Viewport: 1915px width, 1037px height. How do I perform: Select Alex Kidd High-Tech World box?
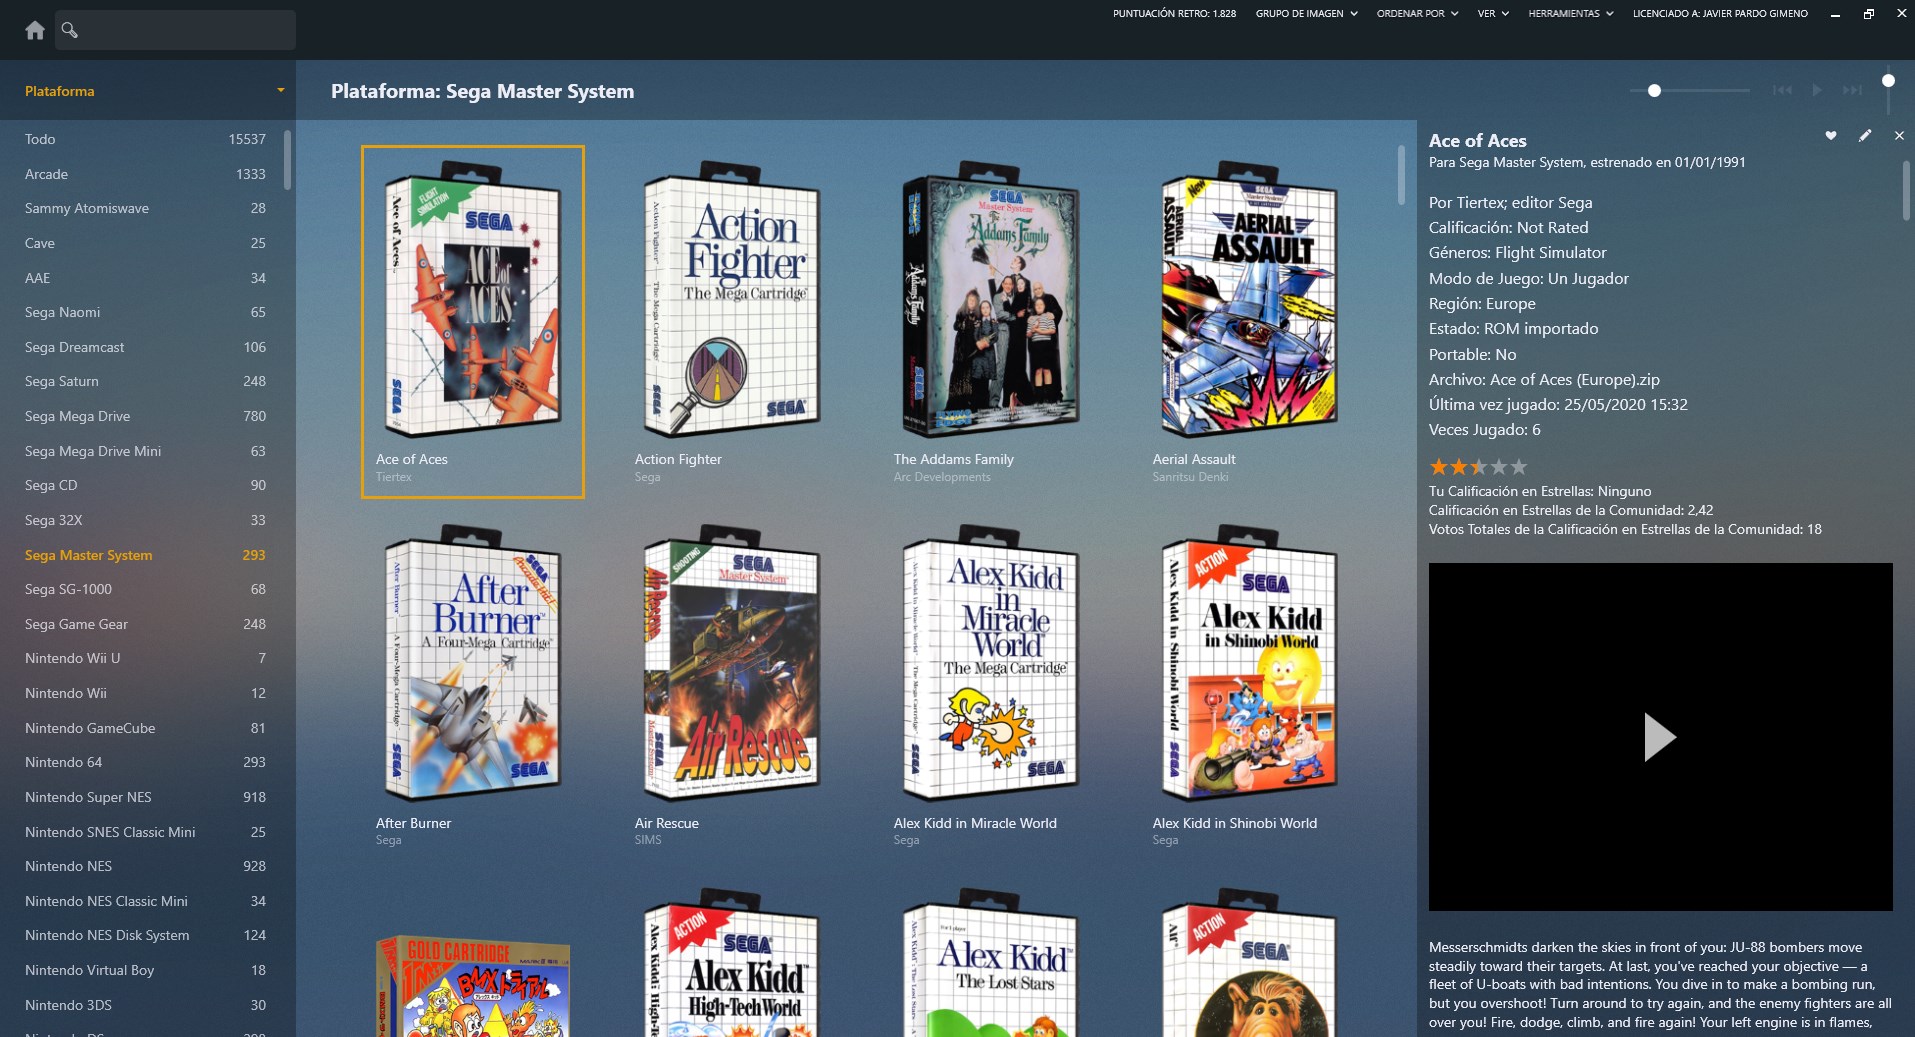(732, 963)
